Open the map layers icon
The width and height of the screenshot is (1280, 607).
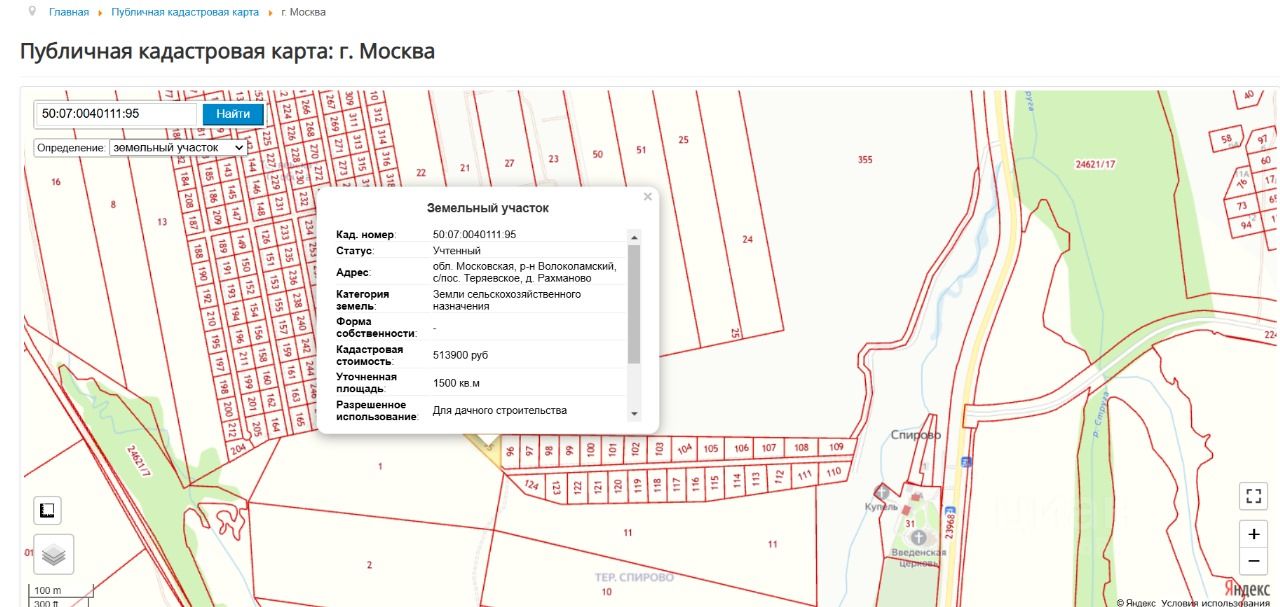coord(54,554)
